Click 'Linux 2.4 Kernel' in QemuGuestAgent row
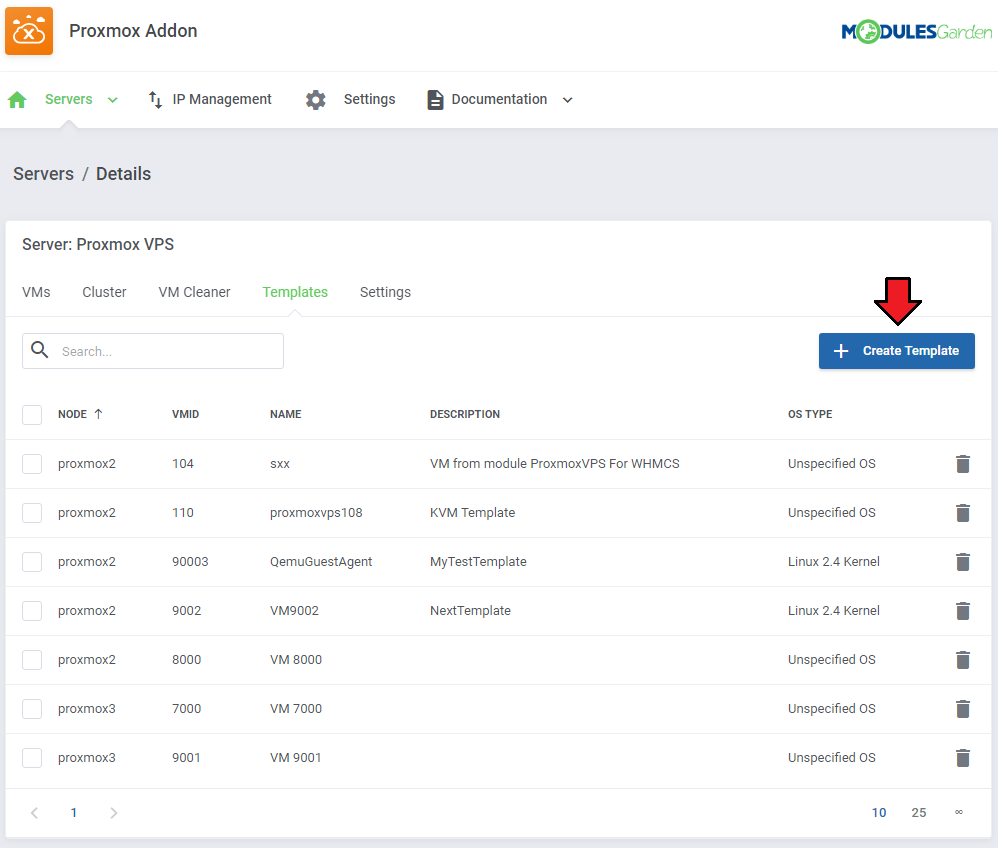 [x=834, y=562]
